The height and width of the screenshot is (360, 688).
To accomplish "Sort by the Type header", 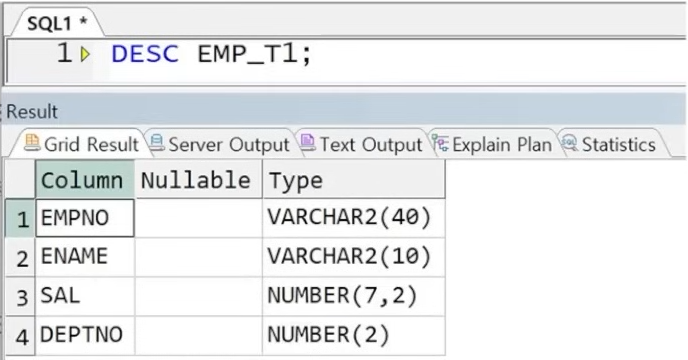I will tap(354, 180).
